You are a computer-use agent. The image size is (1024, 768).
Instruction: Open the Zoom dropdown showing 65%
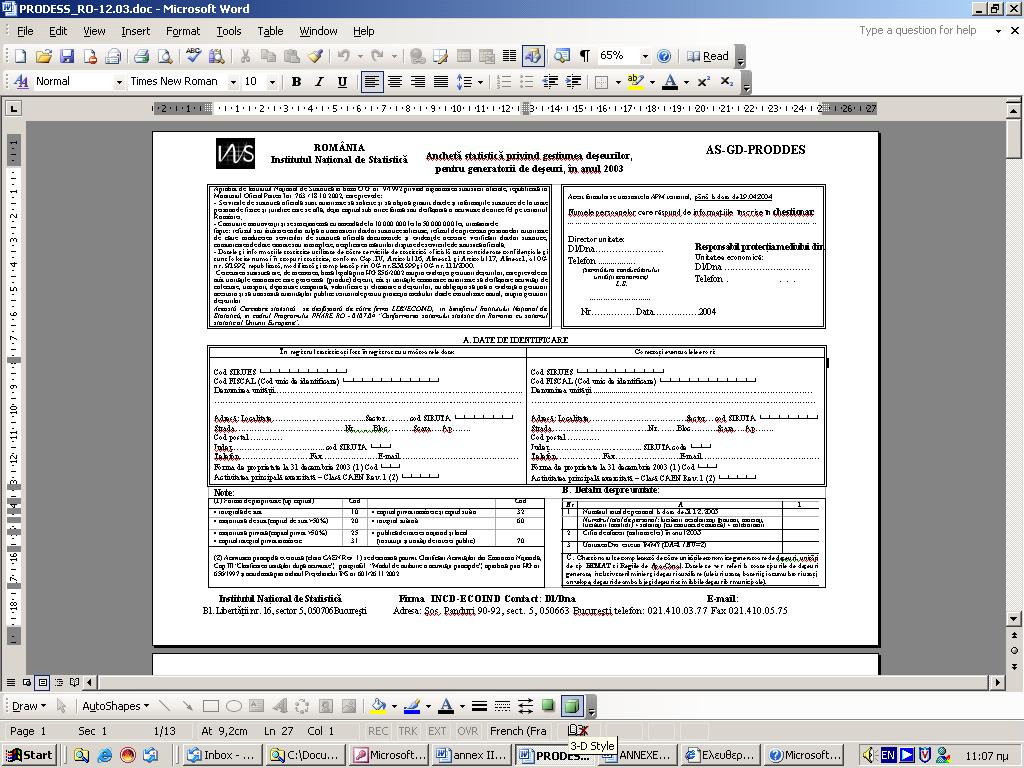click(645, 57)
